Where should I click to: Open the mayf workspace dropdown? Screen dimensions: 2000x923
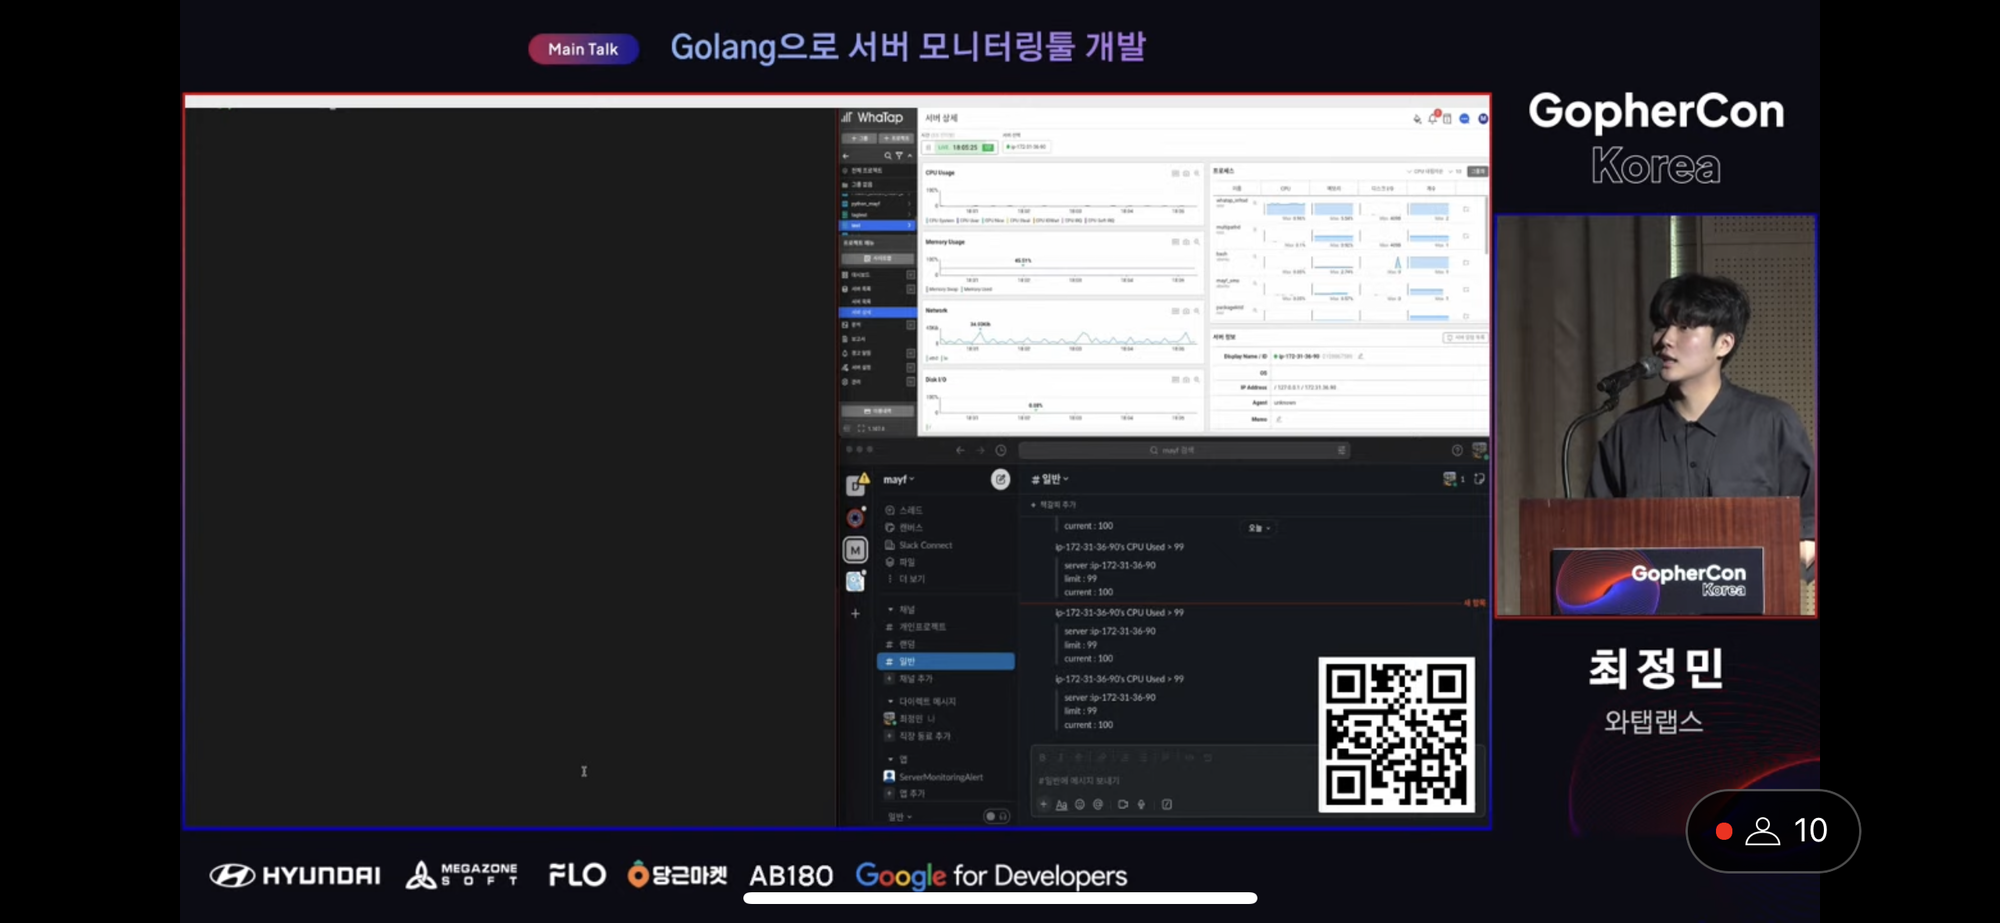click(x=898, y=479)
